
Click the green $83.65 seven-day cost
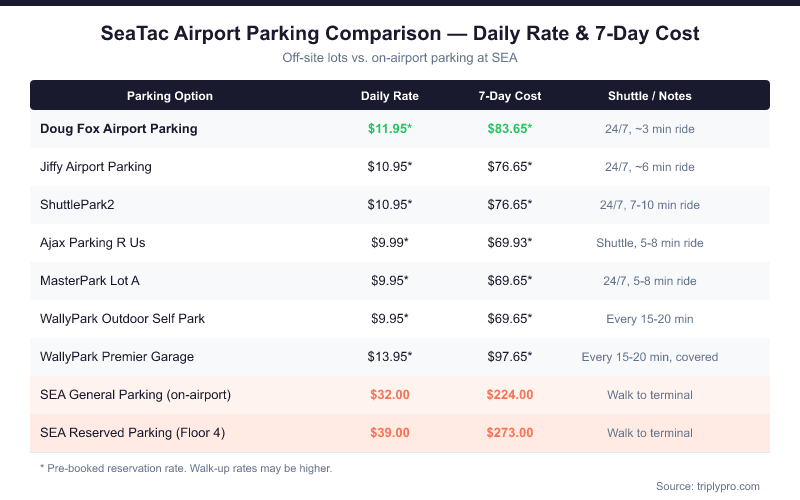(x=510, y=128)
